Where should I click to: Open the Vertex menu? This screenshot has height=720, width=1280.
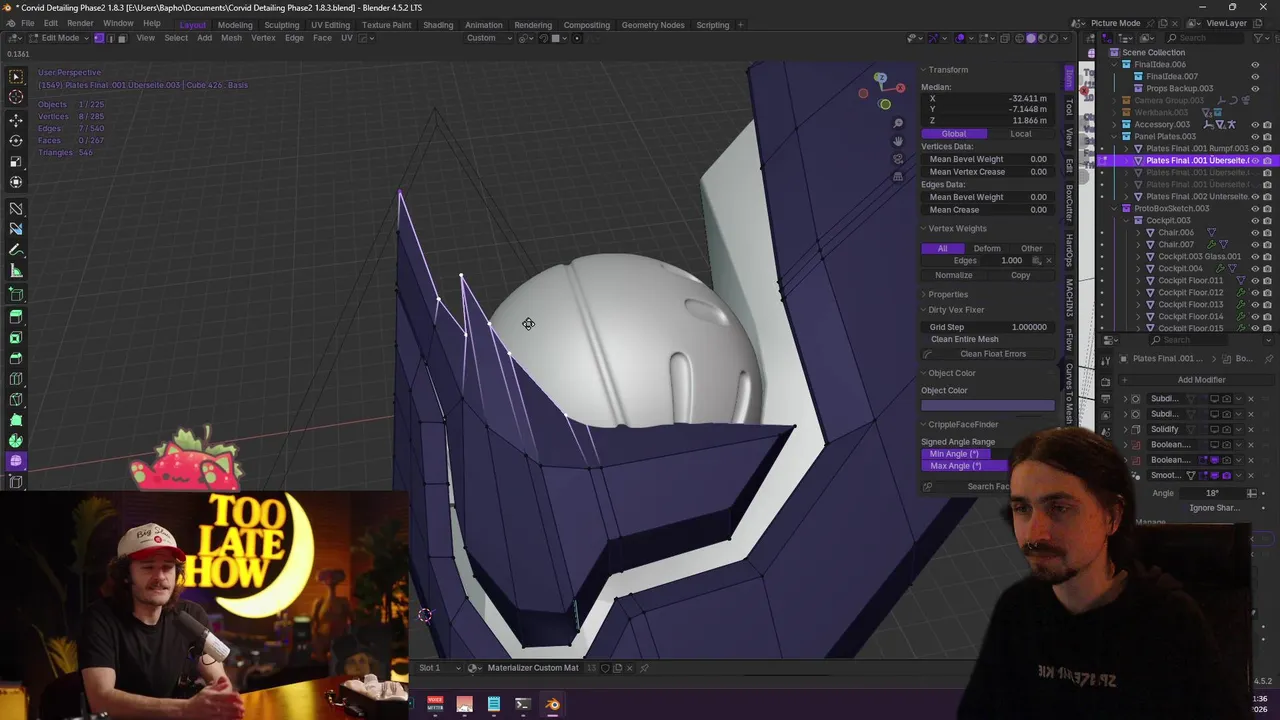click(x=263, y=38)
